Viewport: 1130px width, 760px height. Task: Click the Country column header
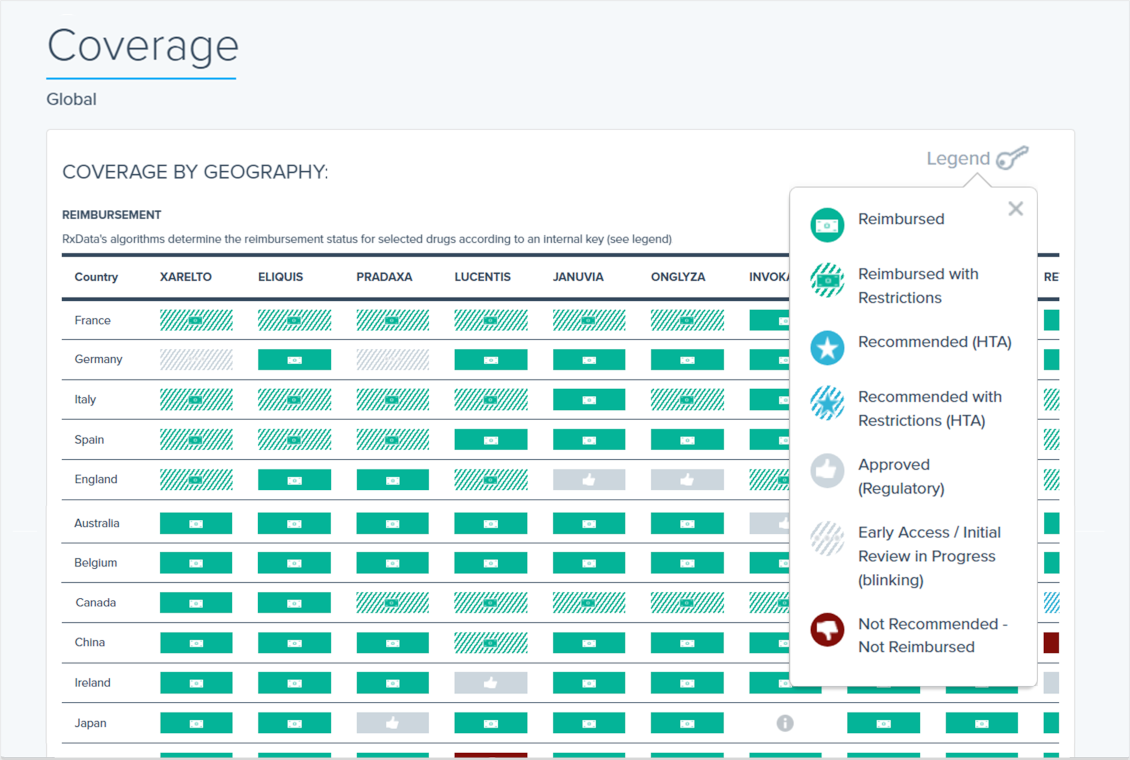click(x=96, y=277)
